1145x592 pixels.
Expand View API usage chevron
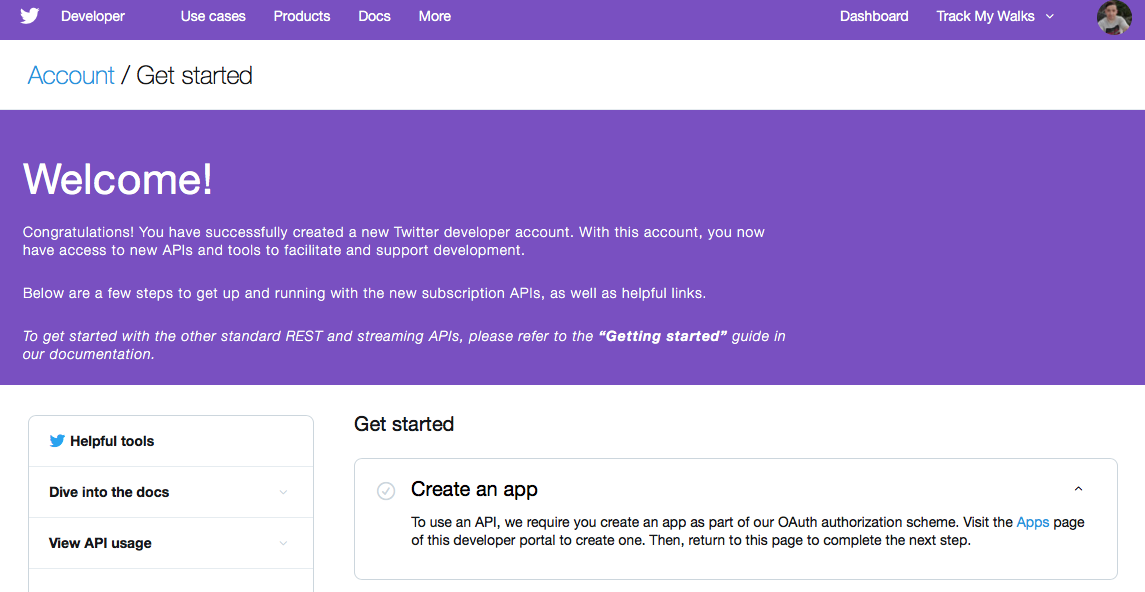(283, 543)
